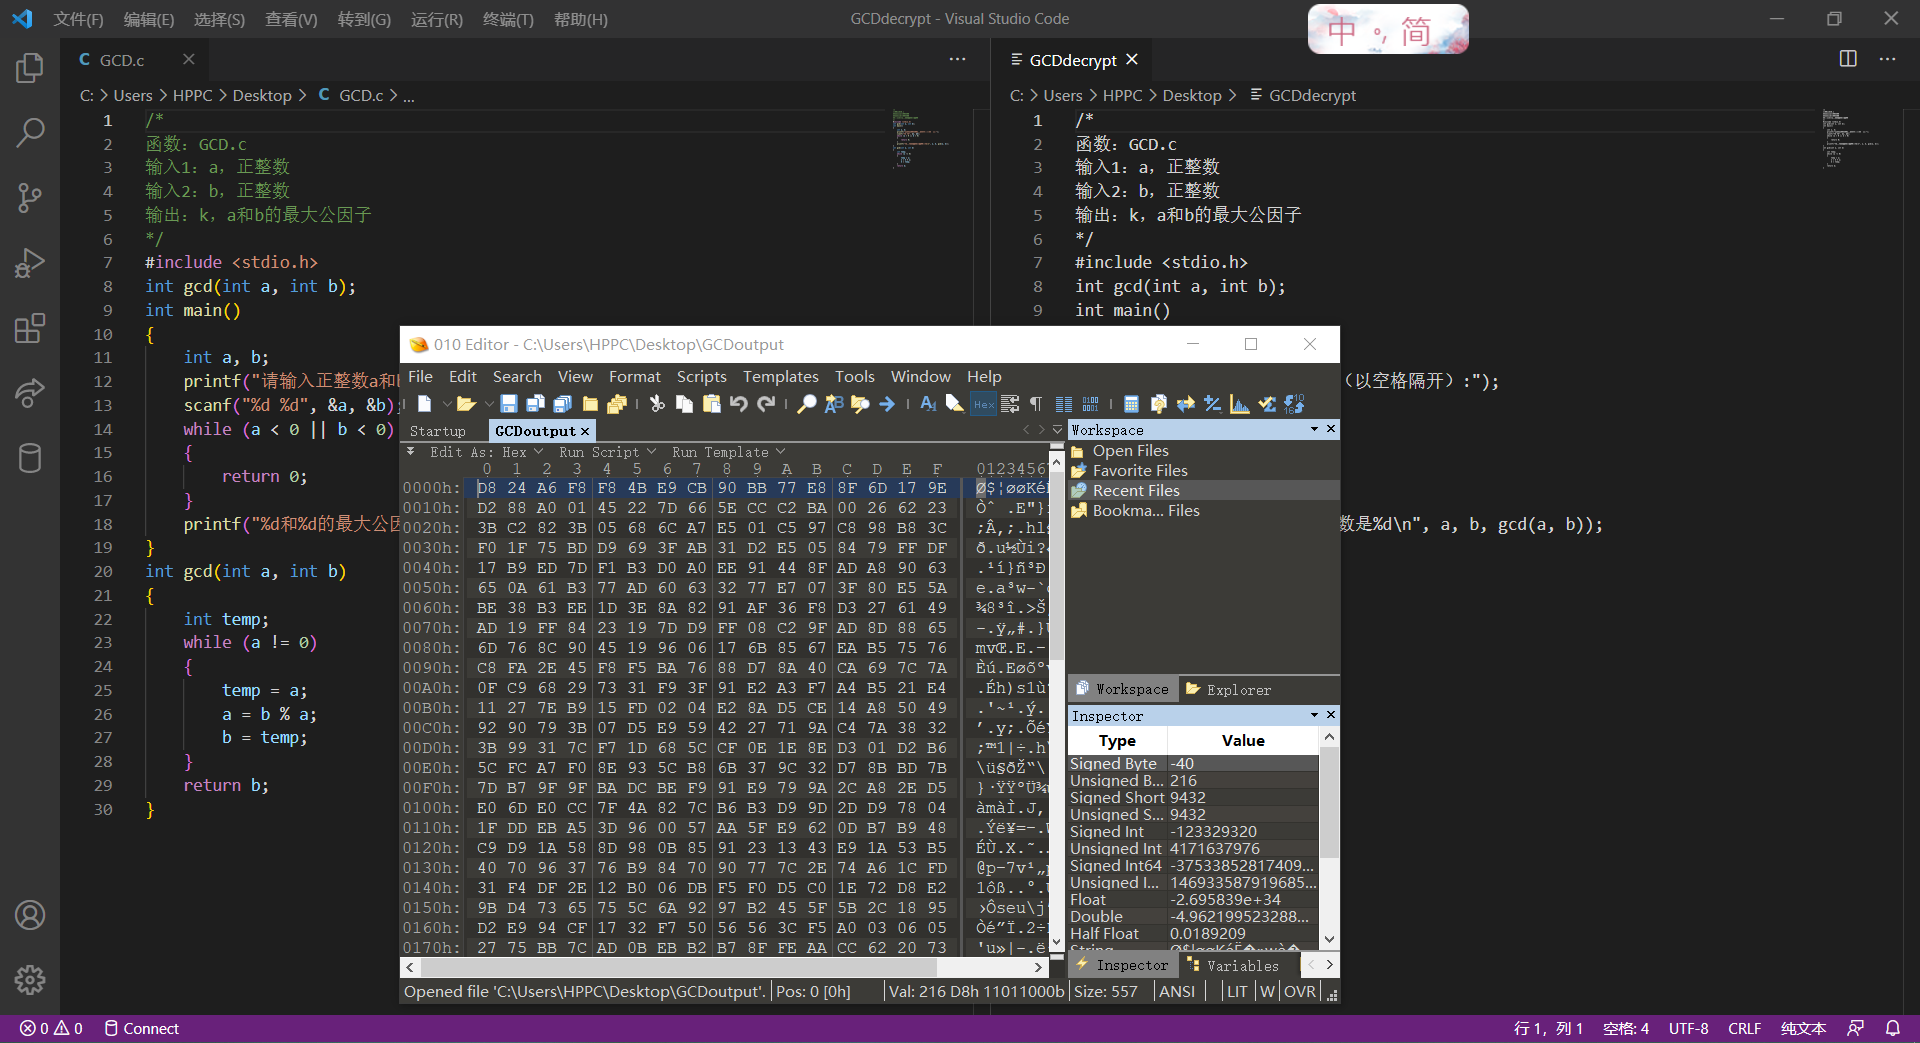Click the Find magnifier icon in 010 Editor

coord(806,404)
